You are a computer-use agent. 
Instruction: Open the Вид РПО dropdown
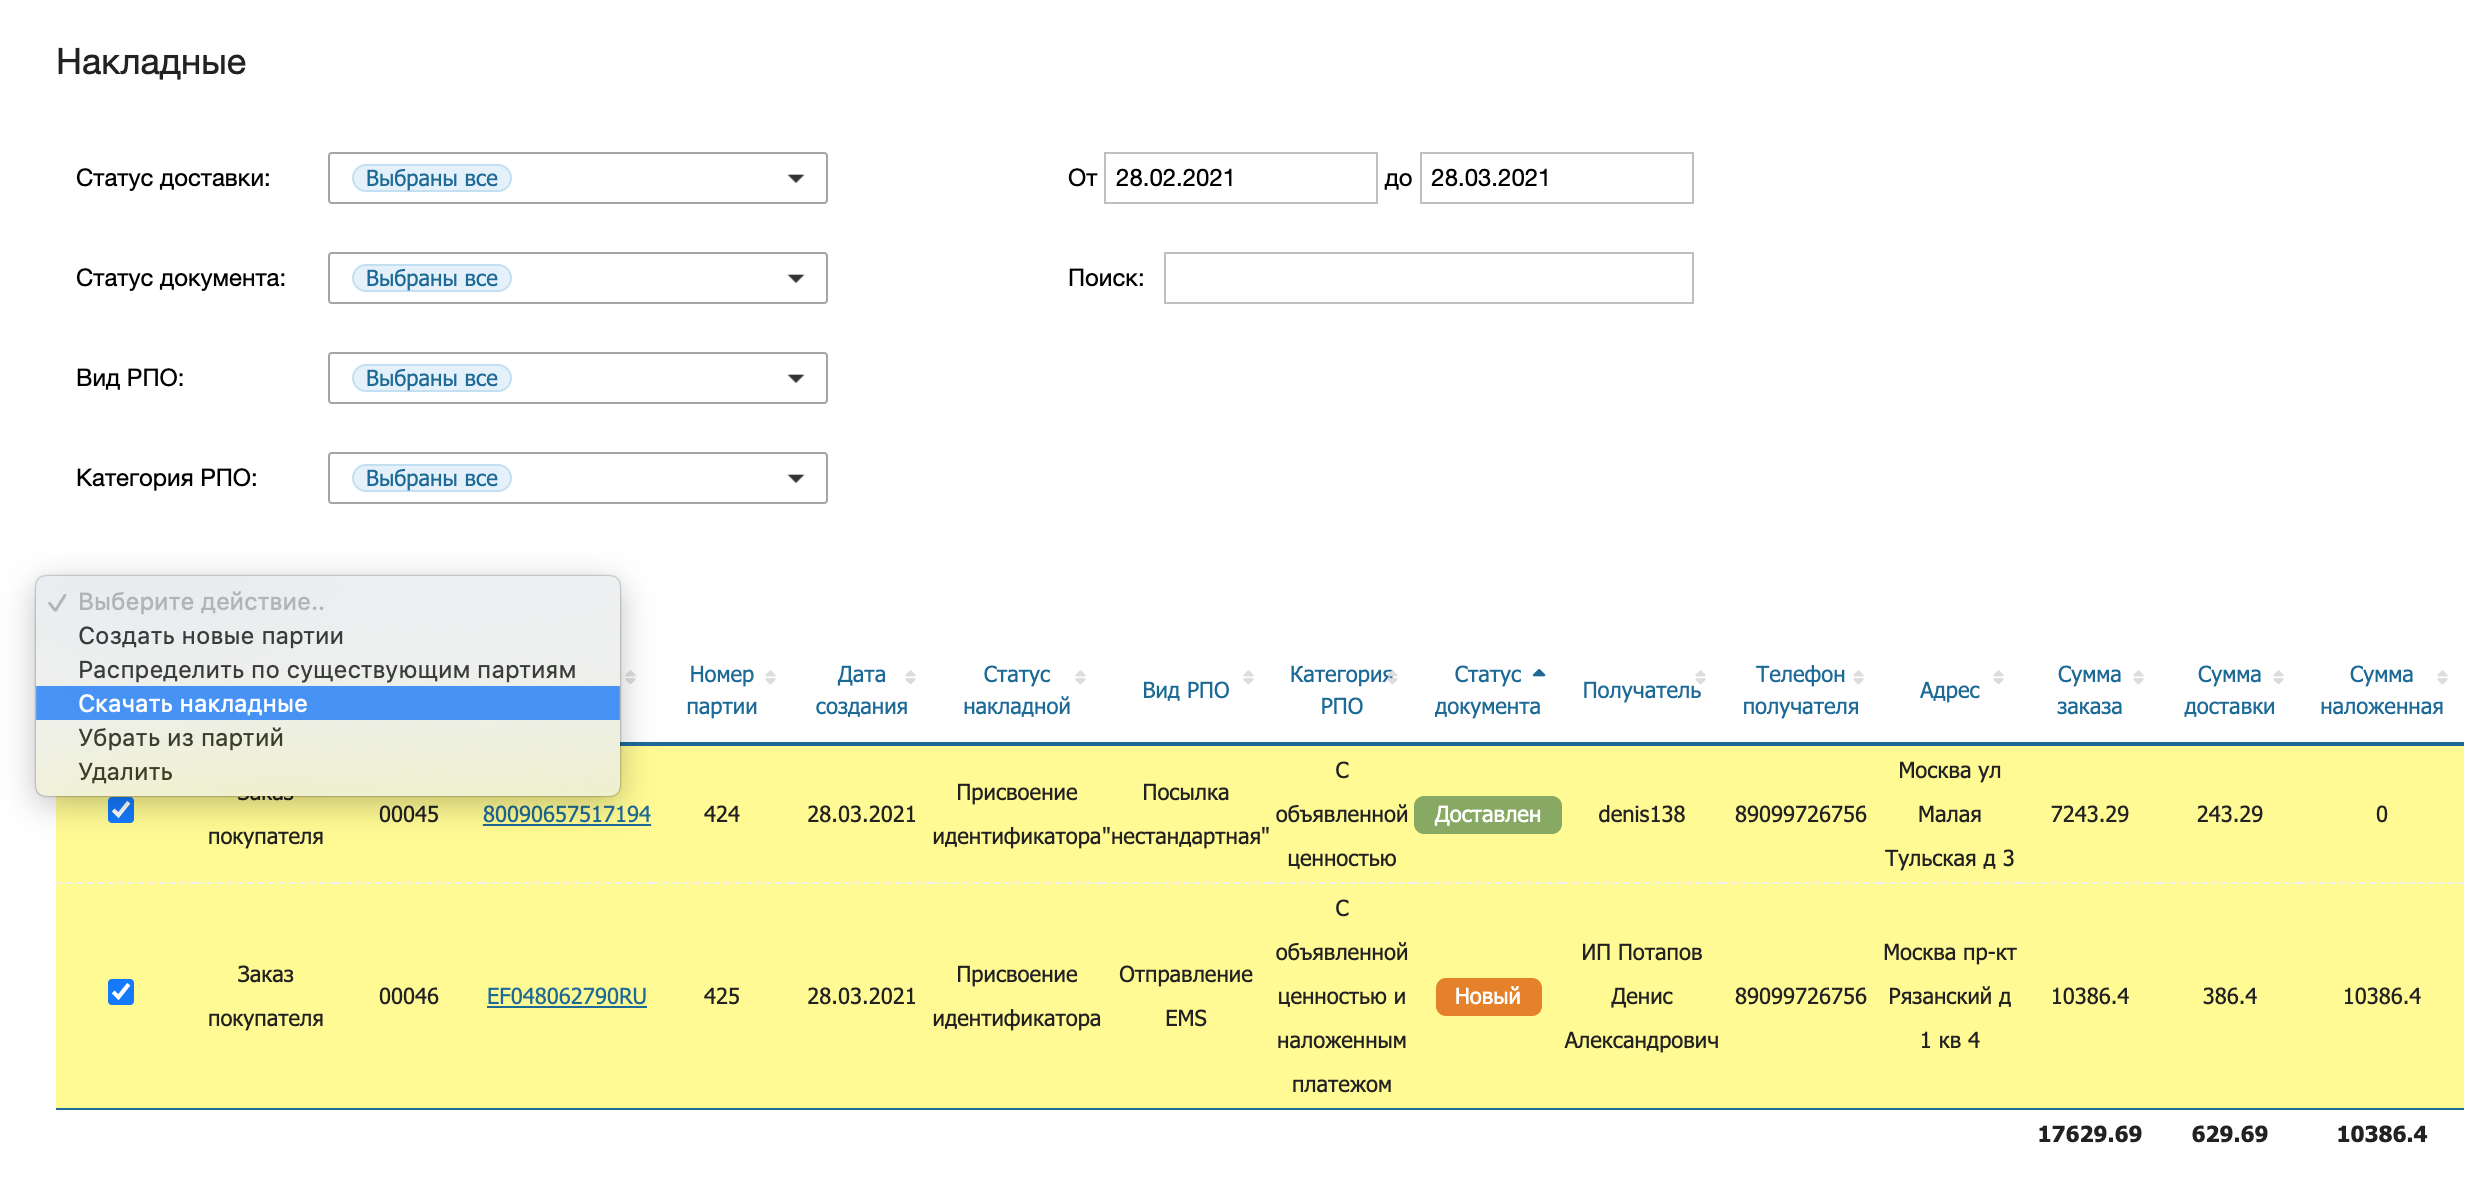795,379
